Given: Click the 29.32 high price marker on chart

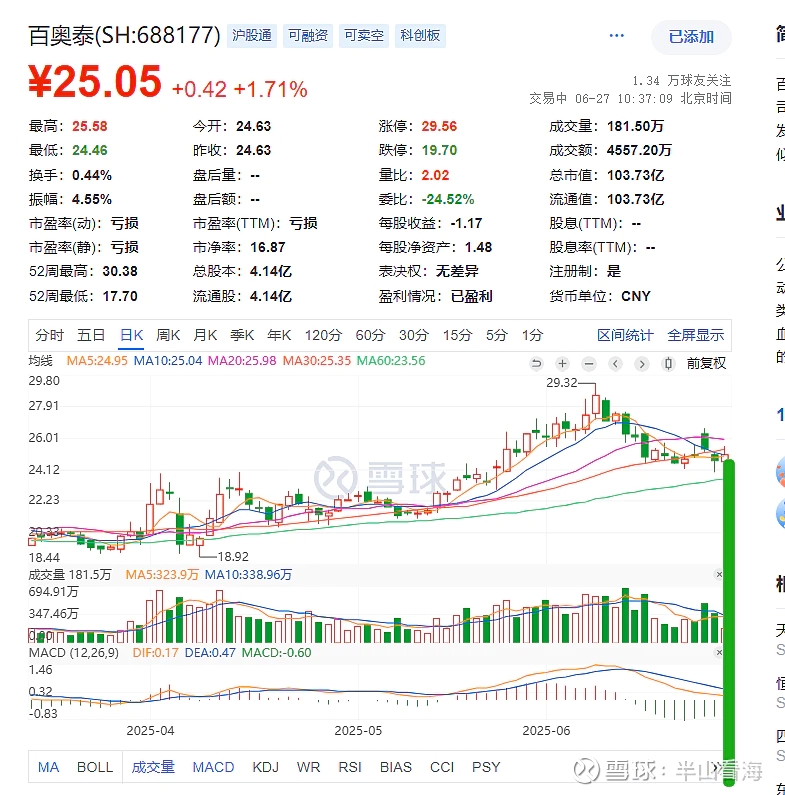Looking at the screenshot, I should coord(562,383).
